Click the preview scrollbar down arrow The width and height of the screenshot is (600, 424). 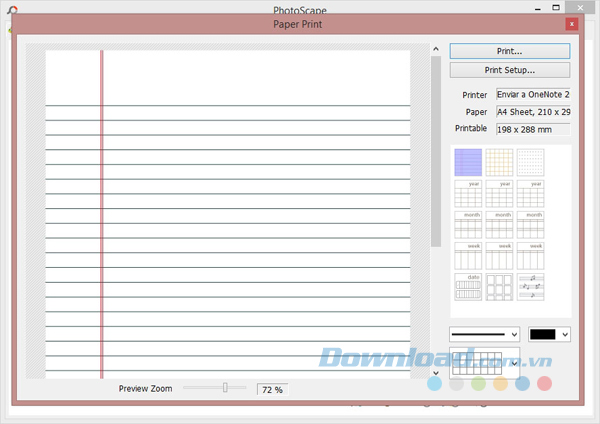point(436,373)
